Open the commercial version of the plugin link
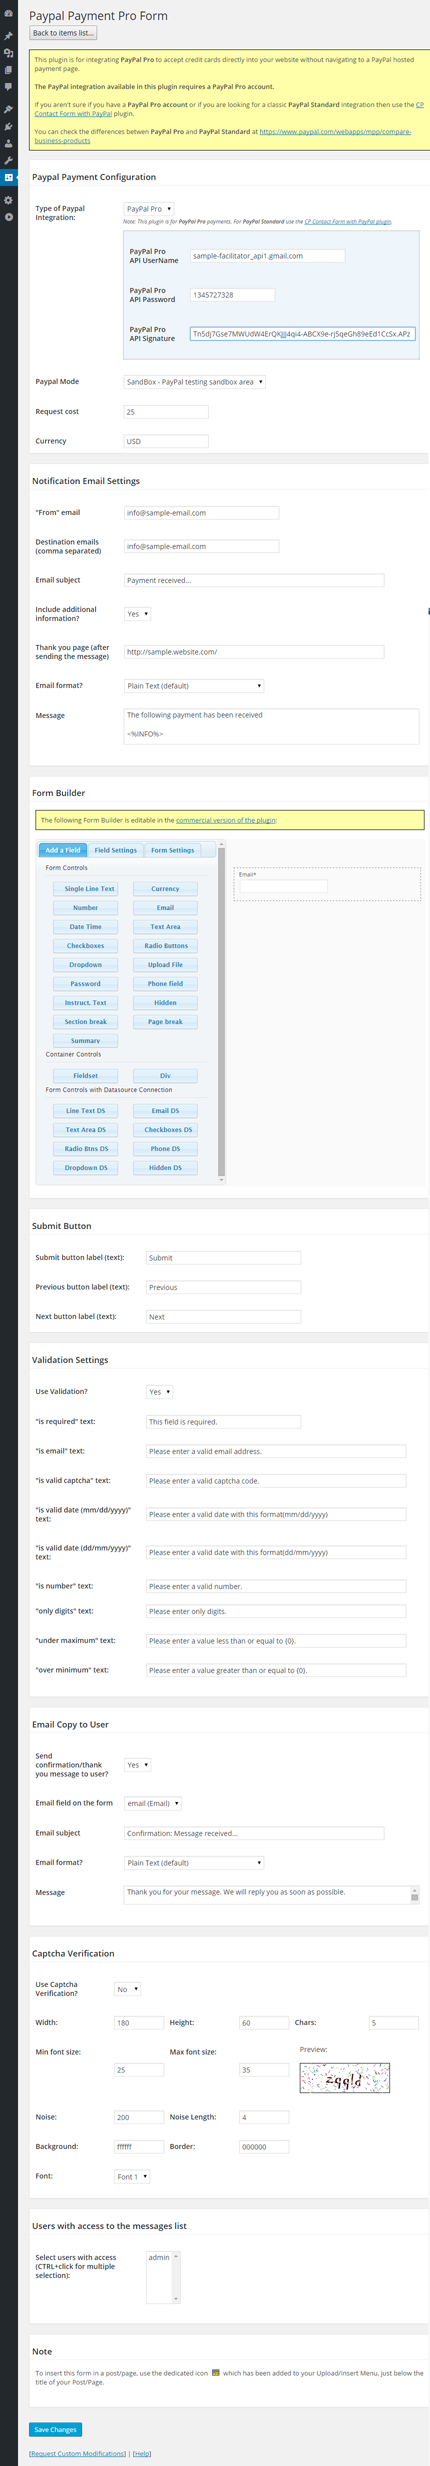This screenshot has height=2466, width=430. coord(226,820)
